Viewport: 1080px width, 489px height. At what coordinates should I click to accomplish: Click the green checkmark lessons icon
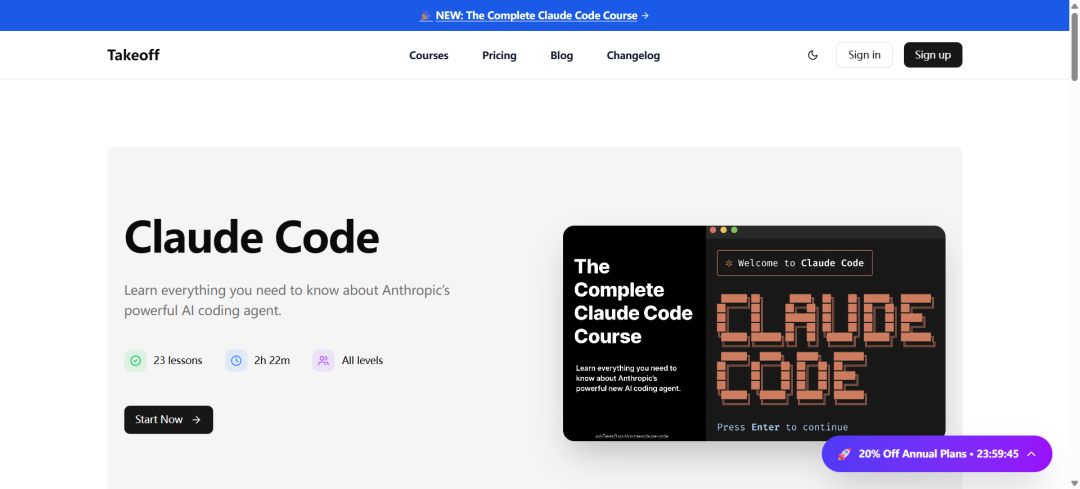[136, 360]
